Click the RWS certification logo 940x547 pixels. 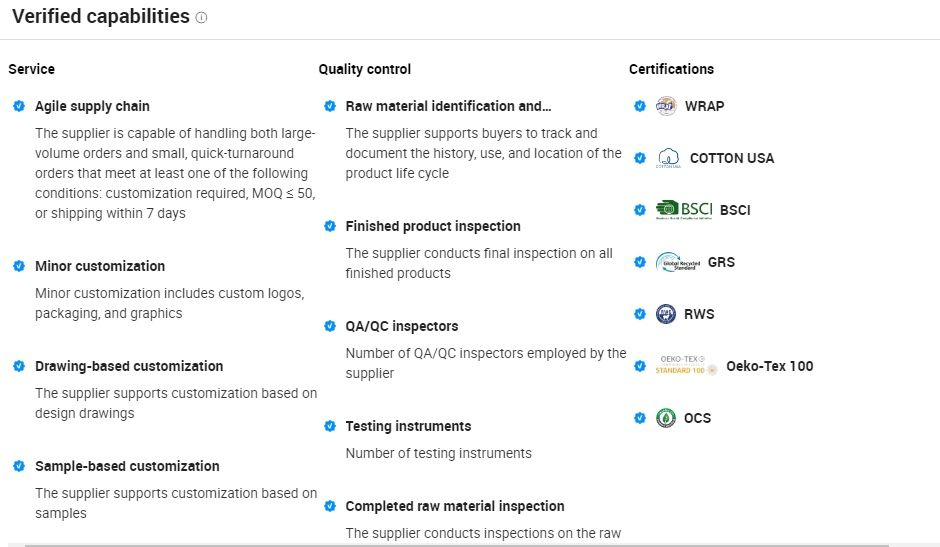(x=666, y=314)
